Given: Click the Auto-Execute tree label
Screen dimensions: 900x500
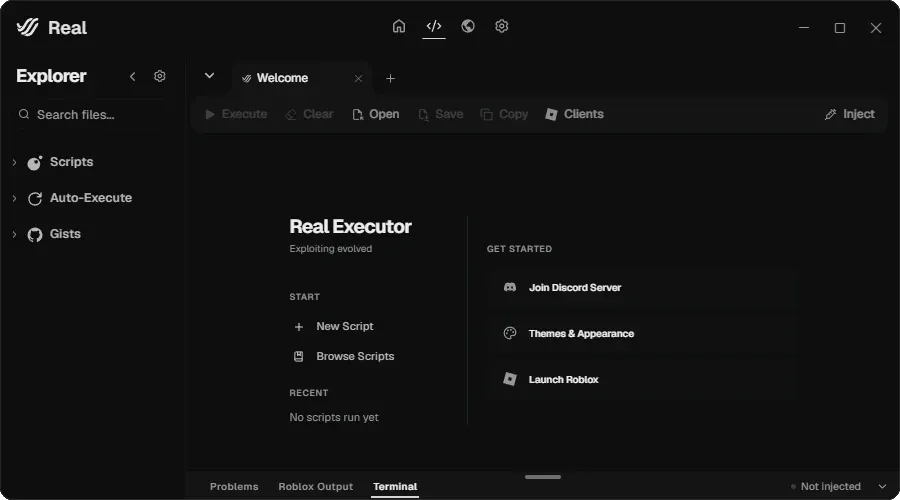Looking at the screenshot, I should 91,198.
